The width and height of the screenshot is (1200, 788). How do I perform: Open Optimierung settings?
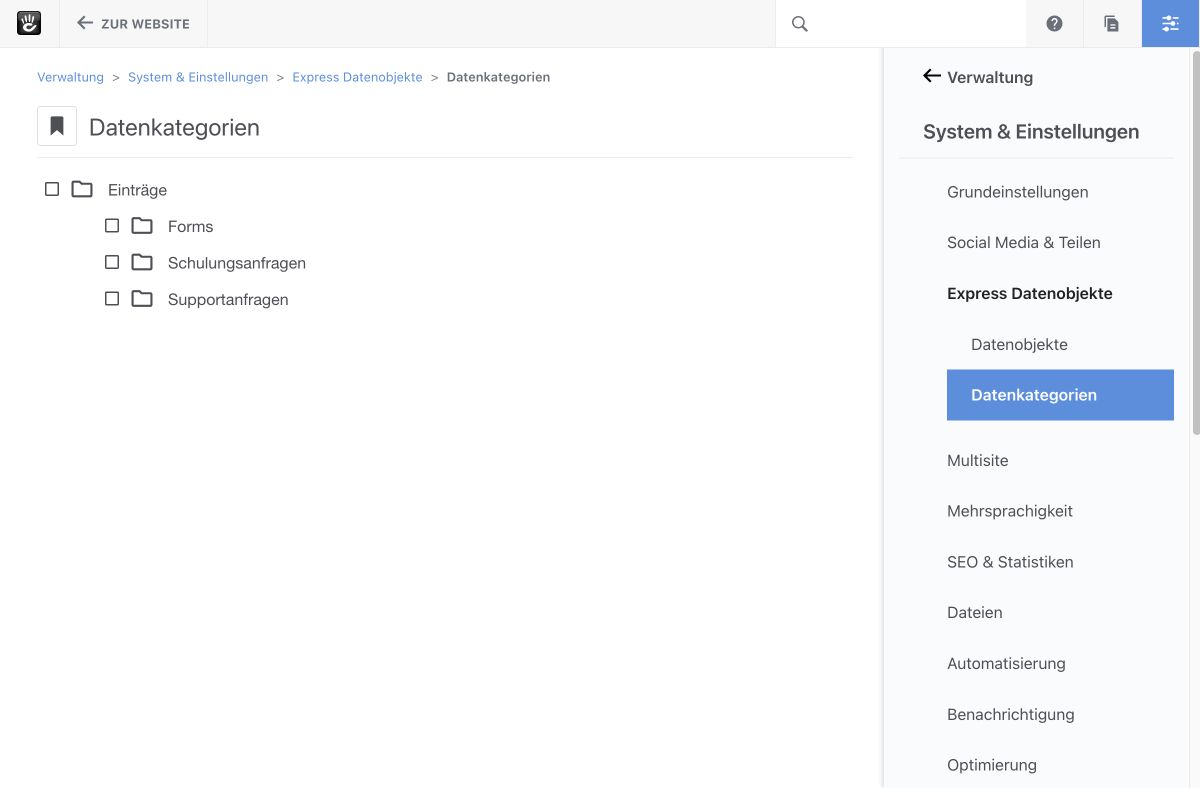click(991, 765)
